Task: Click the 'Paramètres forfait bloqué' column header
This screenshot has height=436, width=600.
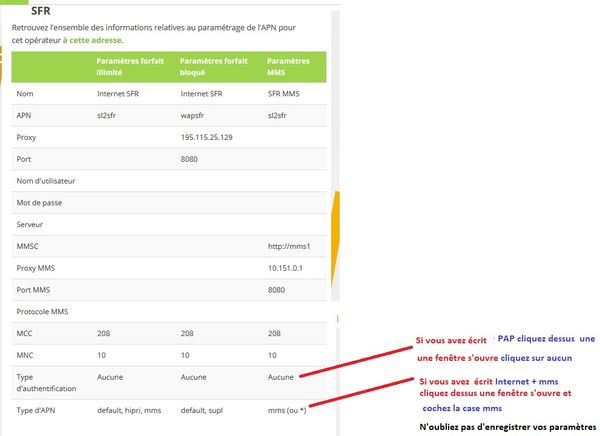Action: pyautogui.click(x=208, y=66)
